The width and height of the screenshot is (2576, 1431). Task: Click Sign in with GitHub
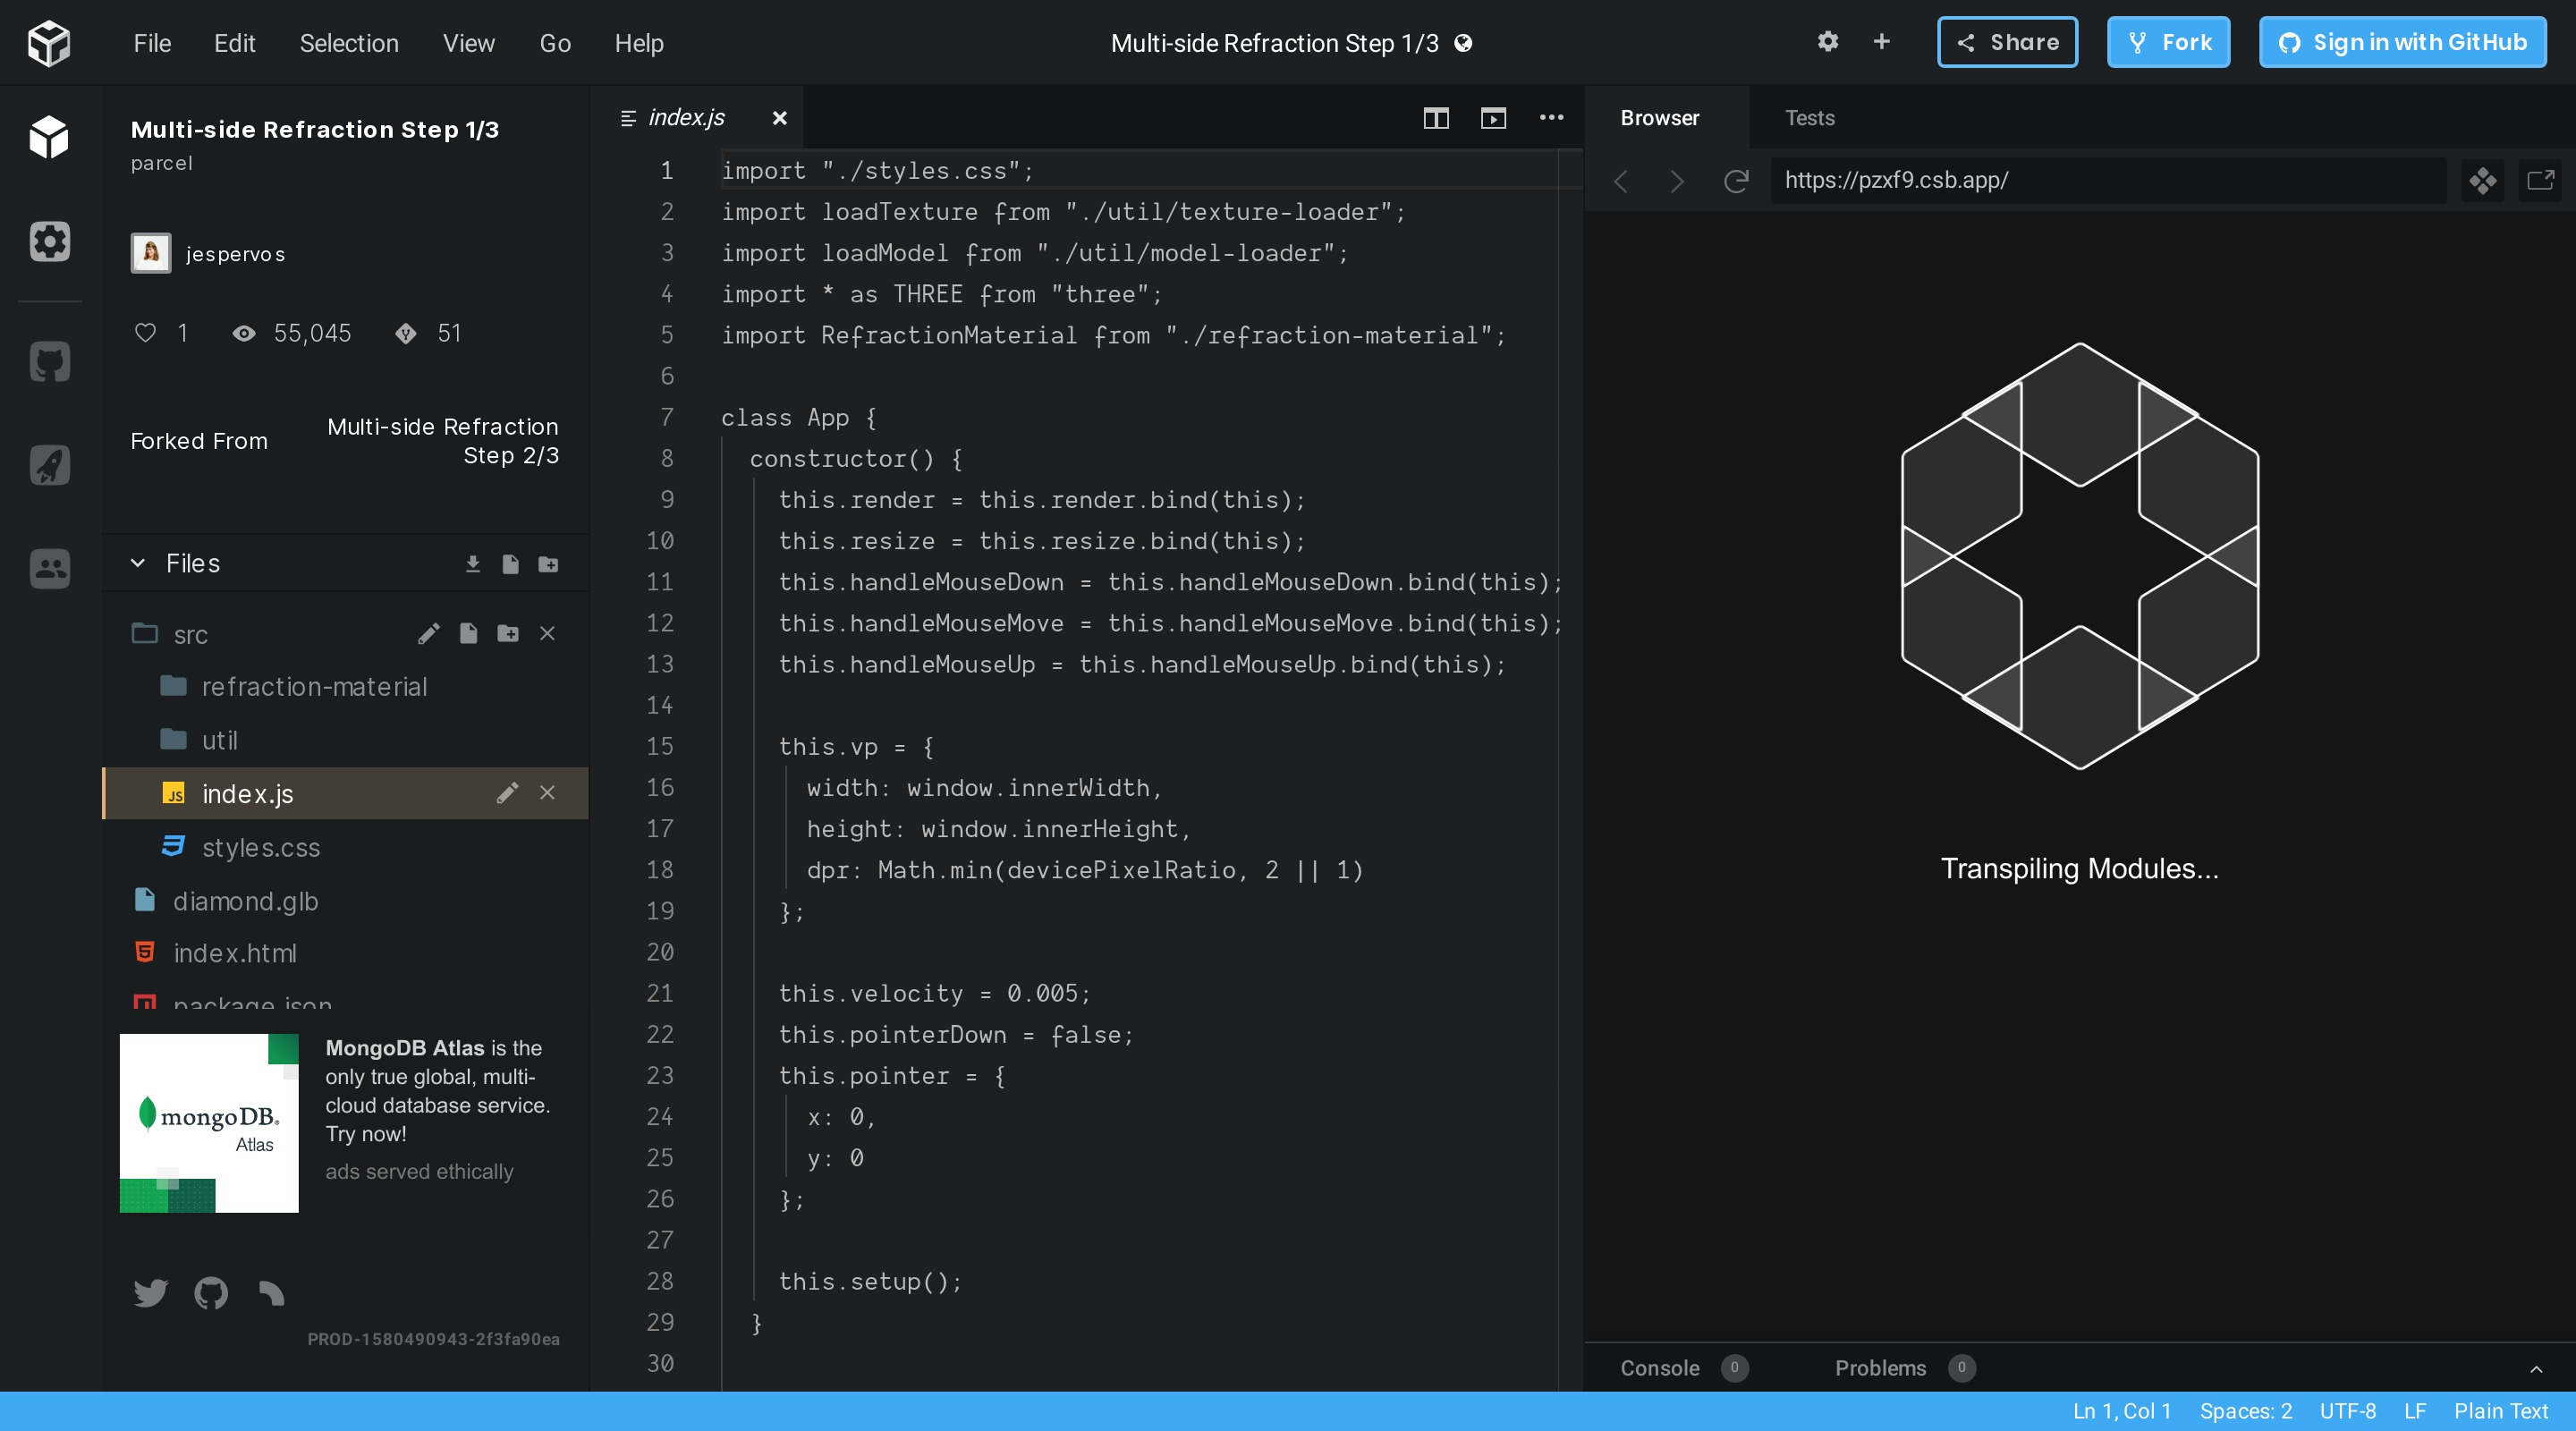(2402, 43)
